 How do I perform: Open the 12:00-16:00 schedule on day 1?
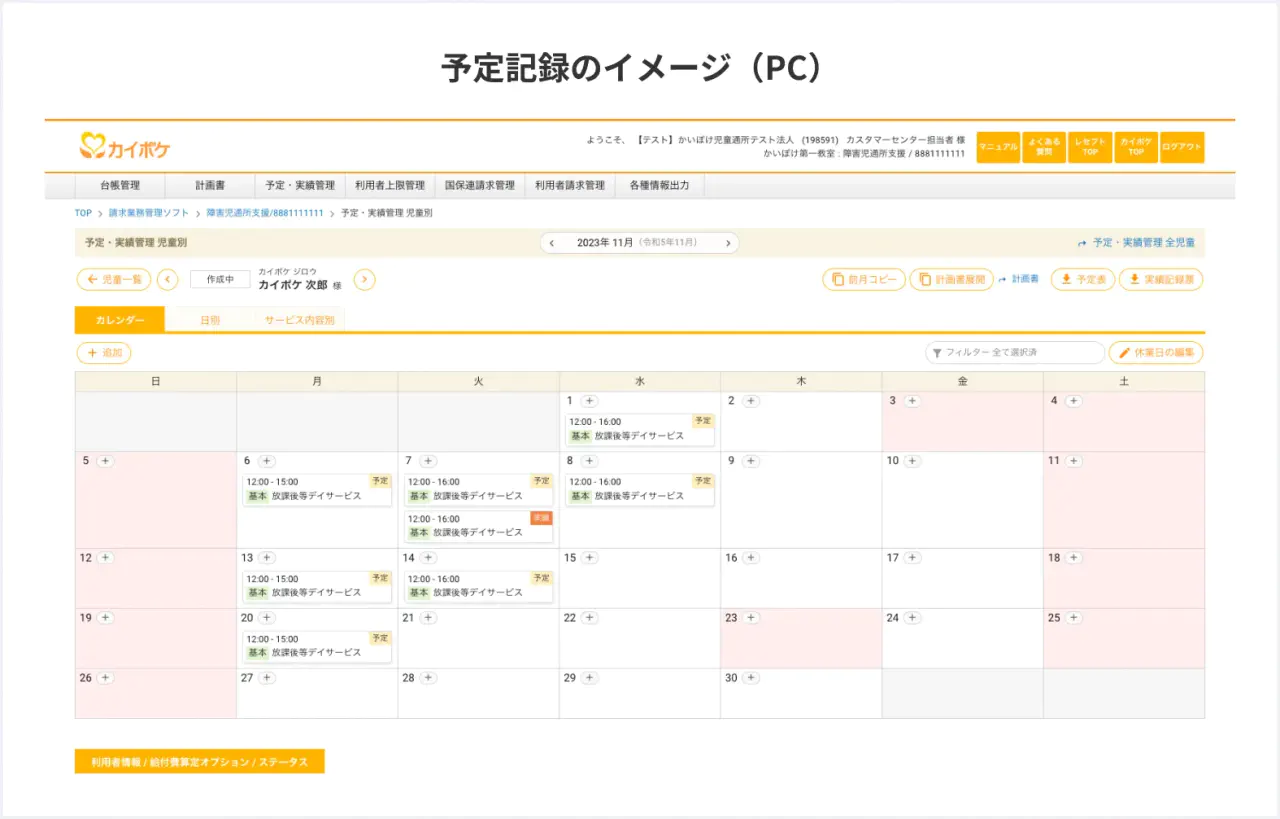tap(640, 429)
